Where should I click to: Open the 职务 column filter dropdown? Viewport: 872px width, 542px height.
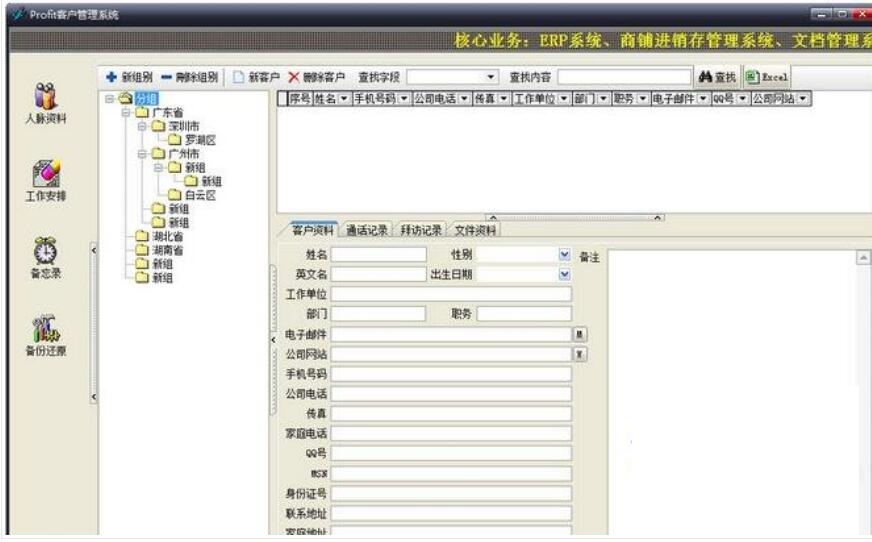(x=642, y=99)
